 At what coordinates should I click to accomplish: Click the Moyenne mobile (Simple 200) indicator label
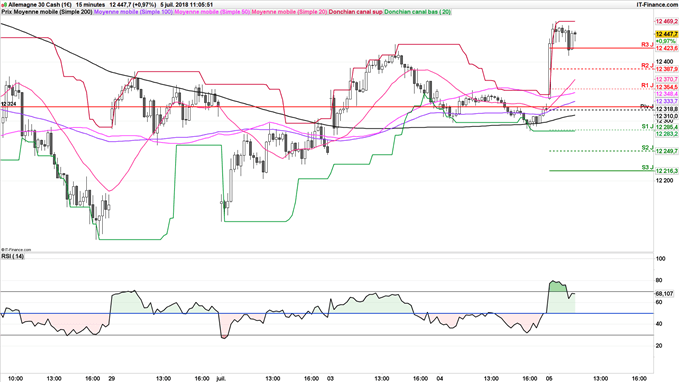click(x=53, y=12)
